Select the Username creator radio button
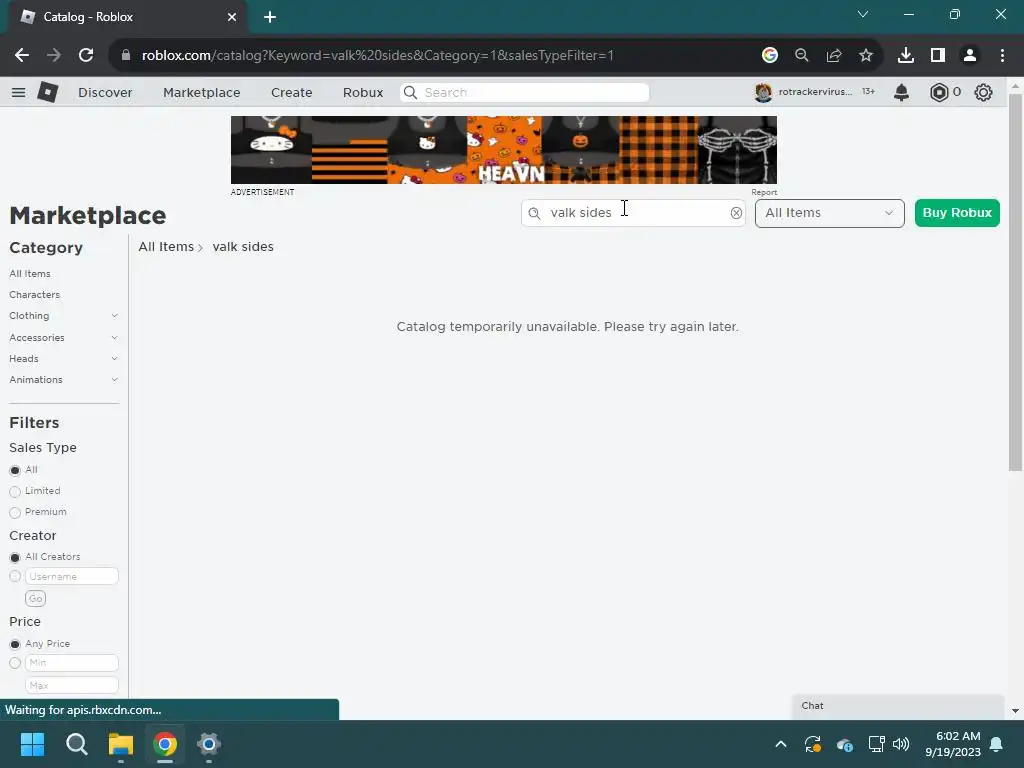The width and height of the screenshot is (1024, 768). point(15,576)
